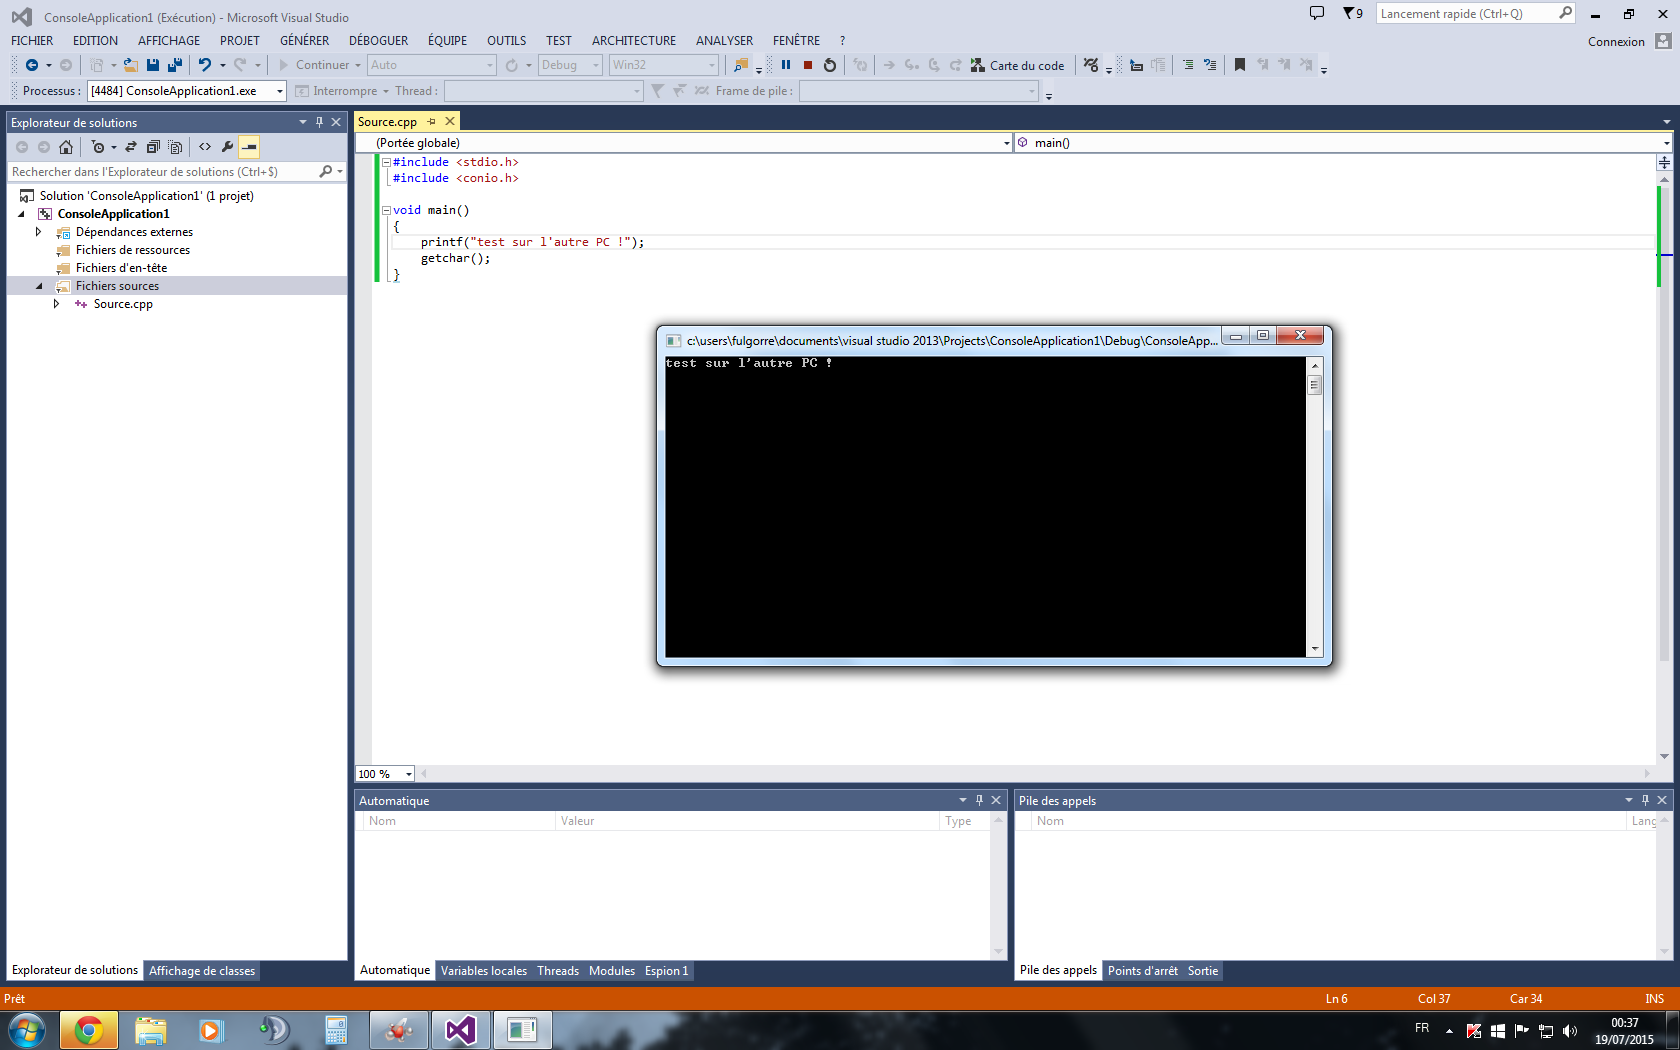The image size is (1680, 1050).
Task: Open Properties wrench icon in Solution Explorer
Action: pyautogui.click(x=227, y=147)
